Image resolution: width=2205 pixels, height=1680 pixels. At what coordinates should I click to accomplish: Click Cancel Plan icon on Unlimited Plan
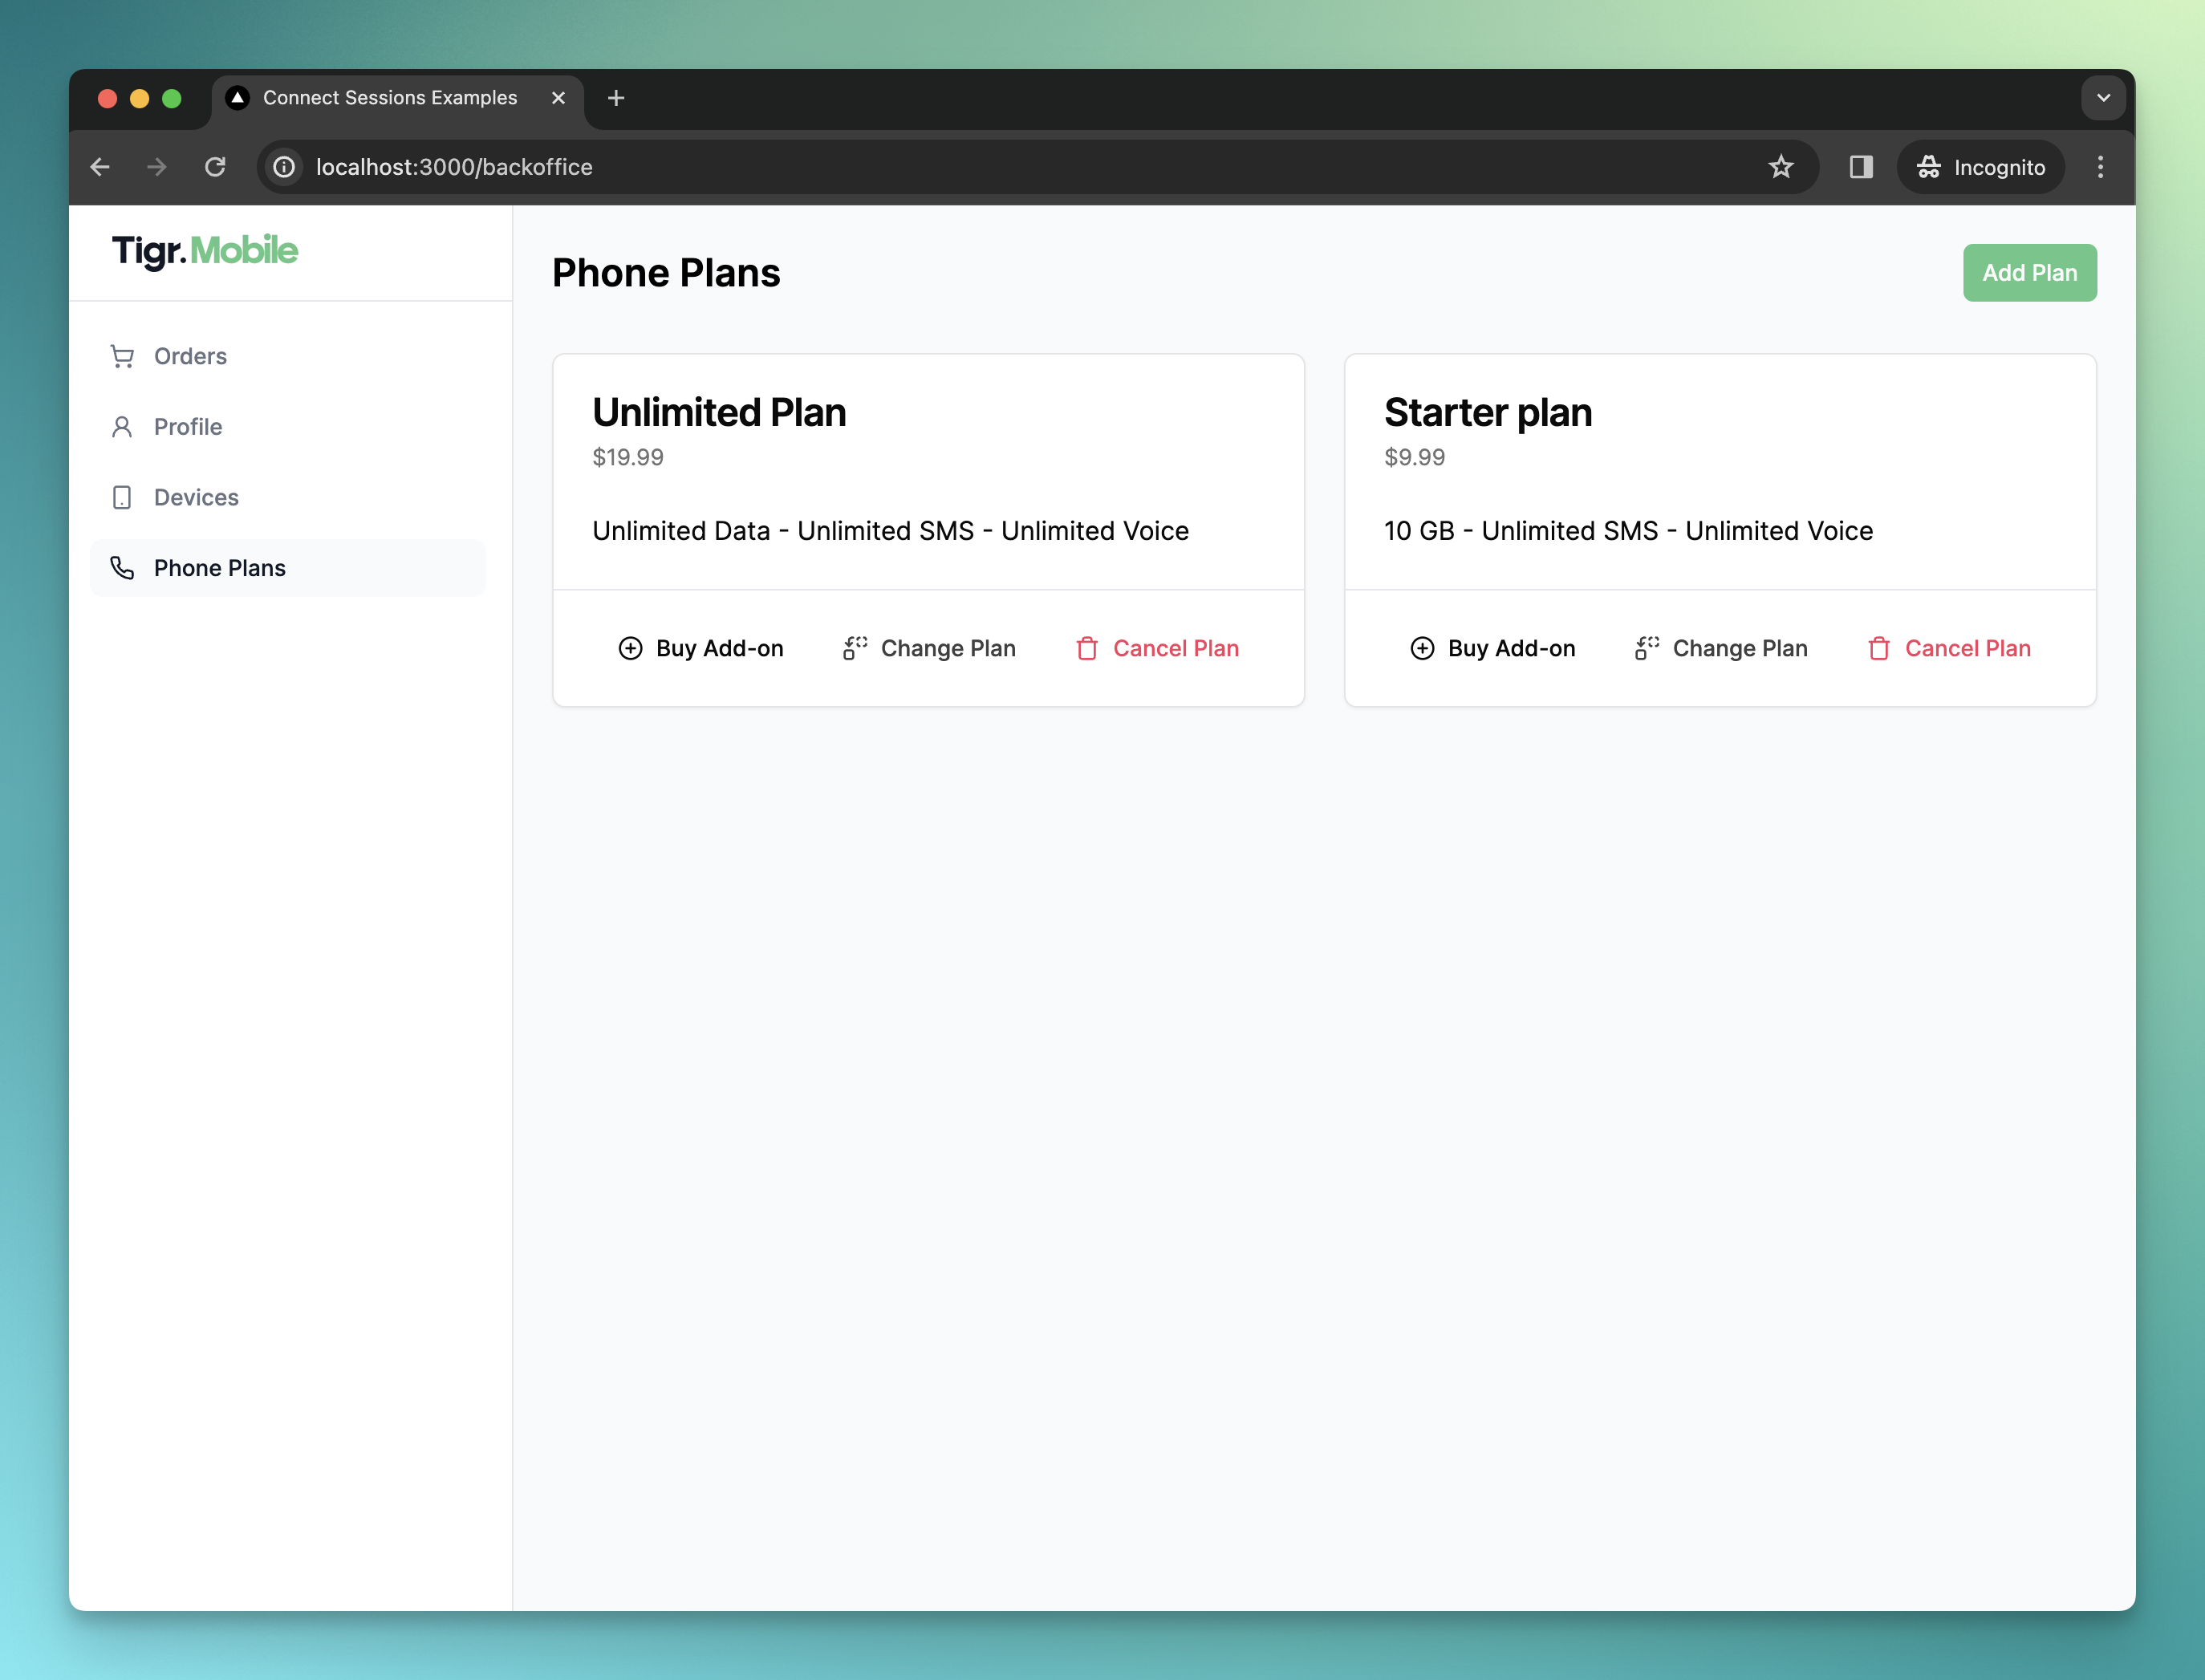pos(1086,647)
